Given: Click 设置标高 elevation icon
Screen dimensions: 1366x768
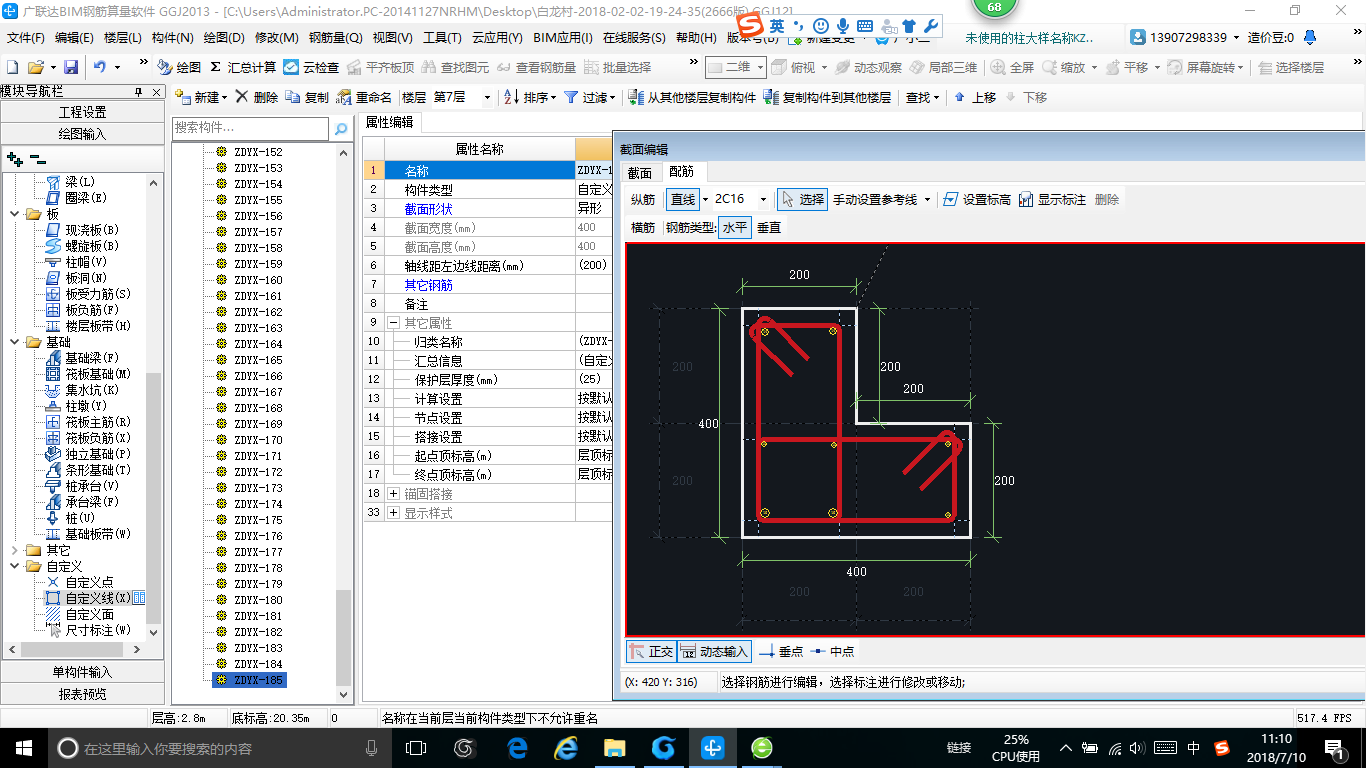Looking at the screenshot, I should [x=976, y=199].
